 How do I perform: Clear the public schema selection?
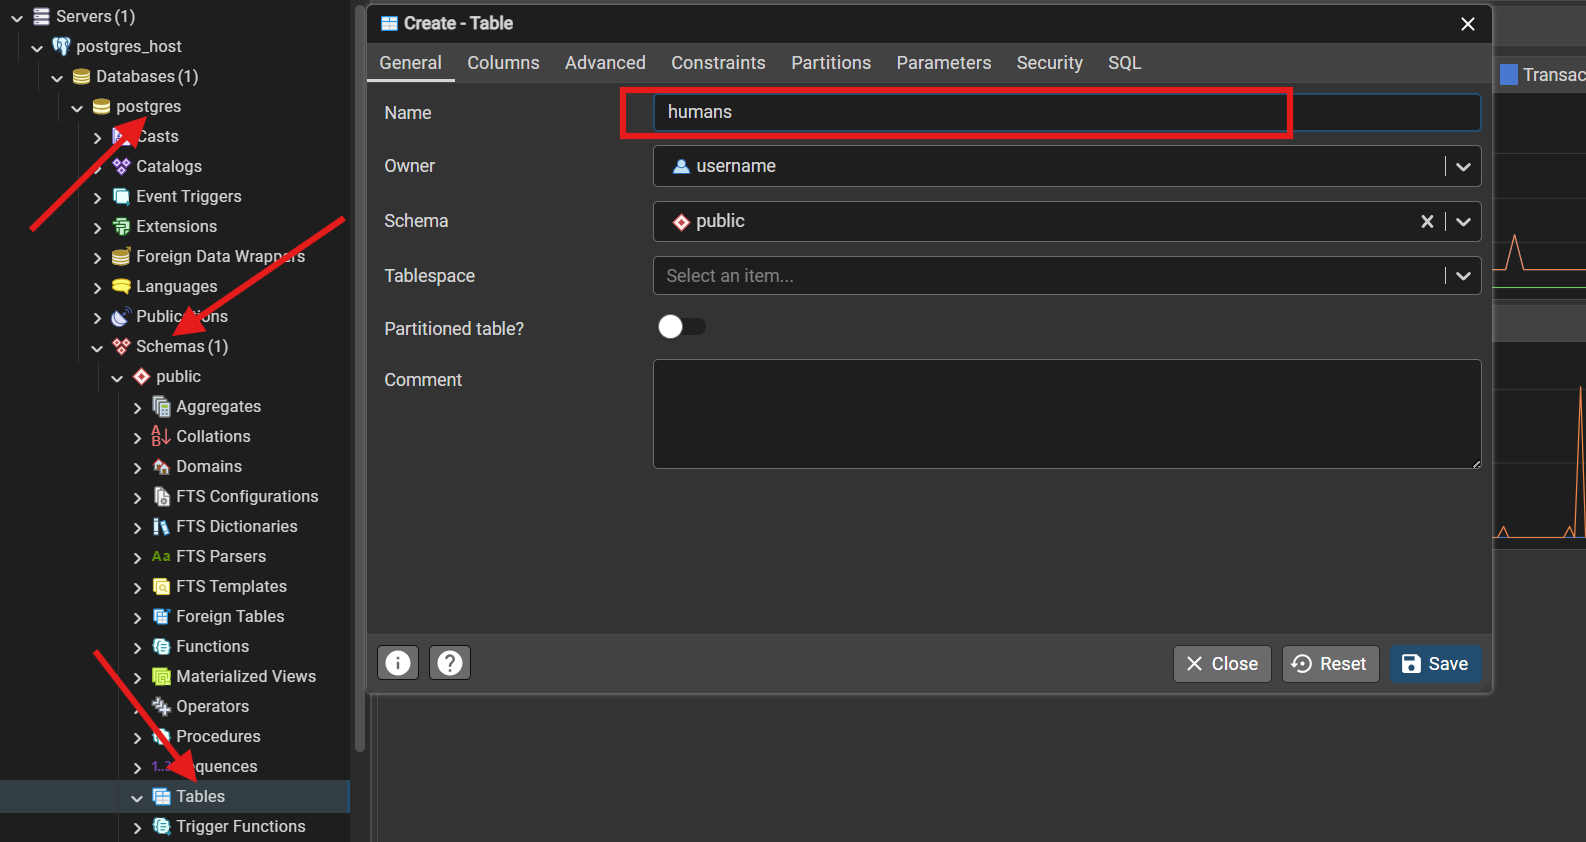pyautogui.click(x=1427, y=222)
